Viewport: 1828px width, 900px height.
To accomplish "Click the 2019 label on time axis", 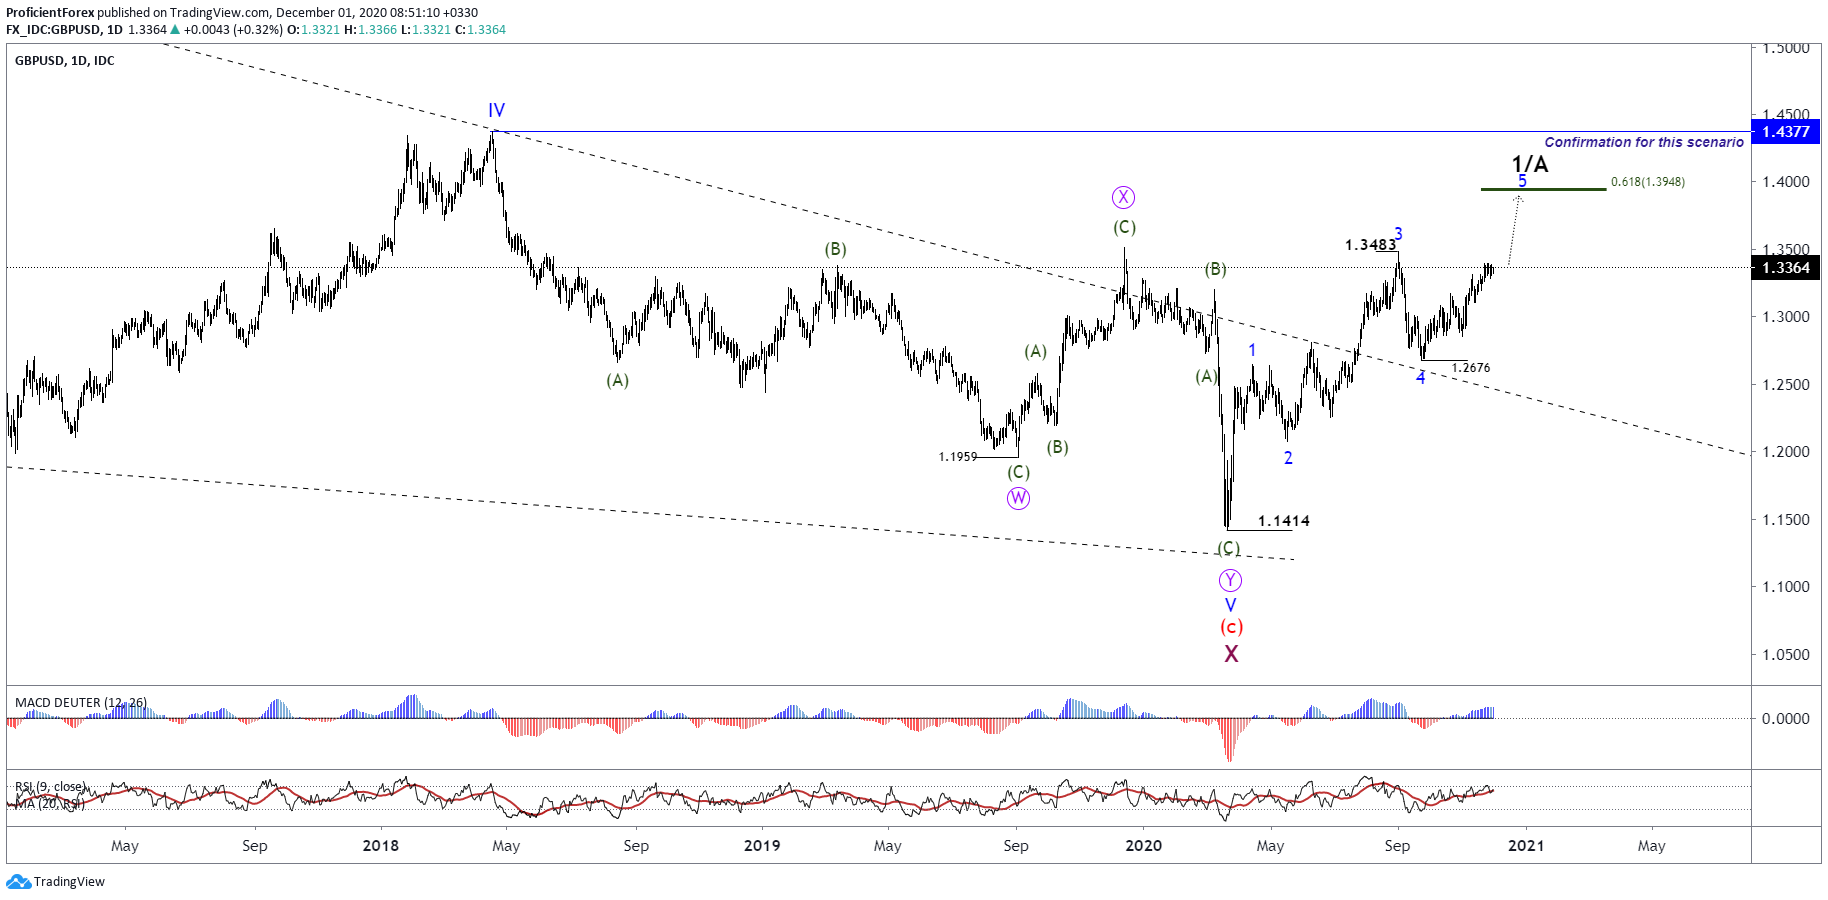I will tap(762, 846).
